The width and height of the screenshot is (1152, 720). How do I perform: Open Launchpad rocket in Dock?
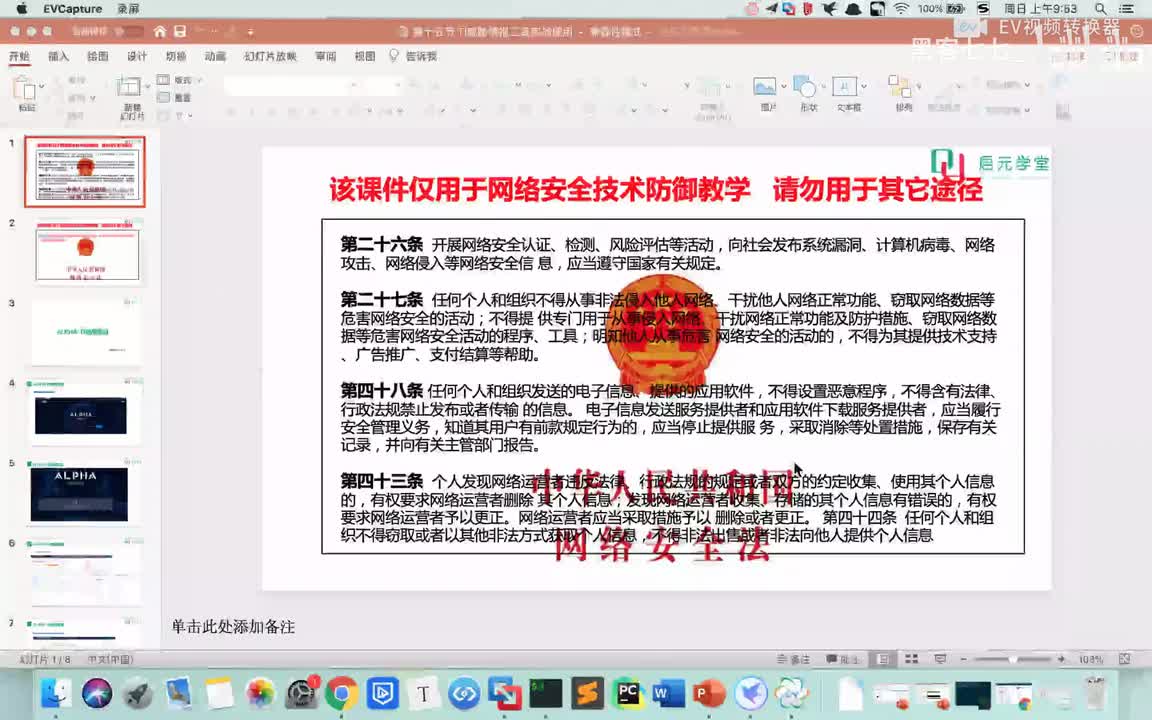point(137,693)
